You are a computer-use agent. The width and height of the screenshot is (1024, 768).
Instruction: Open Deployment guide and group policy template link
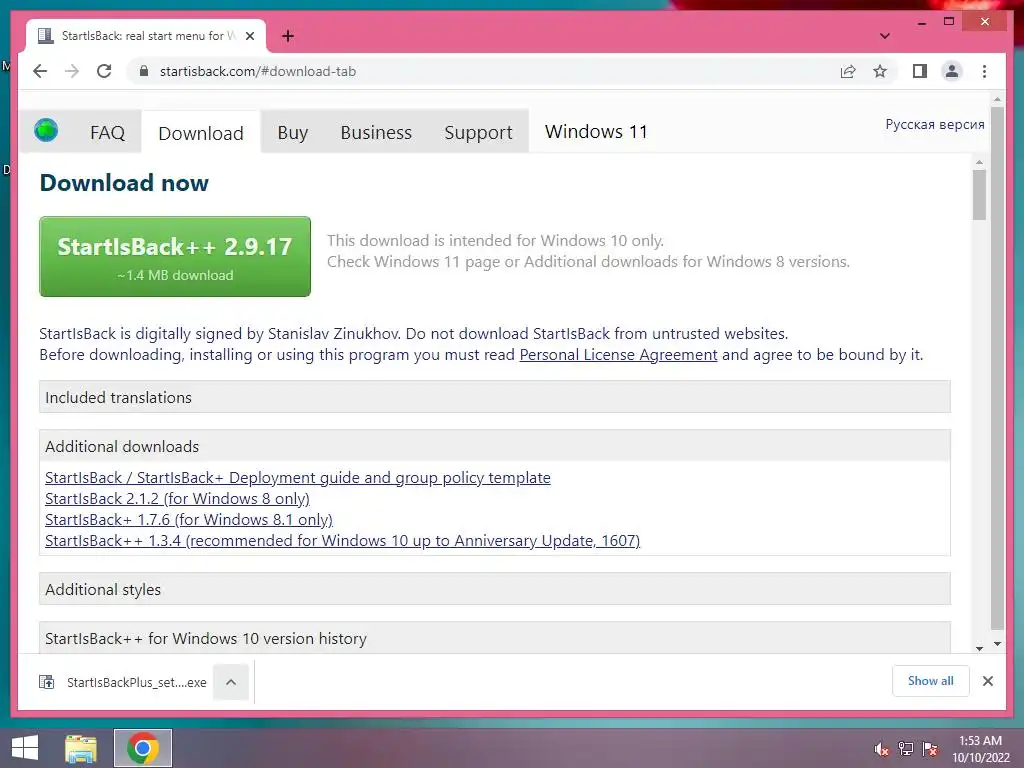[298, 477]
